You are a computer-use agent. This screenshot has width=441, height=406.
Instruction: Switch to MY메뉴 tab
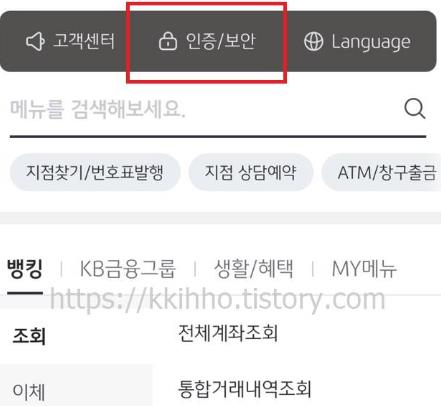pos(364,269)
